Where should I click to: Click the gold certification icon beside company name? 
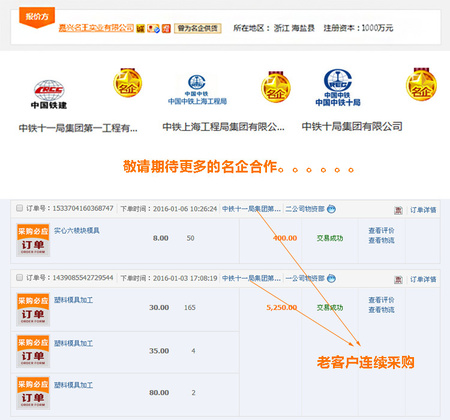[141, 28]
